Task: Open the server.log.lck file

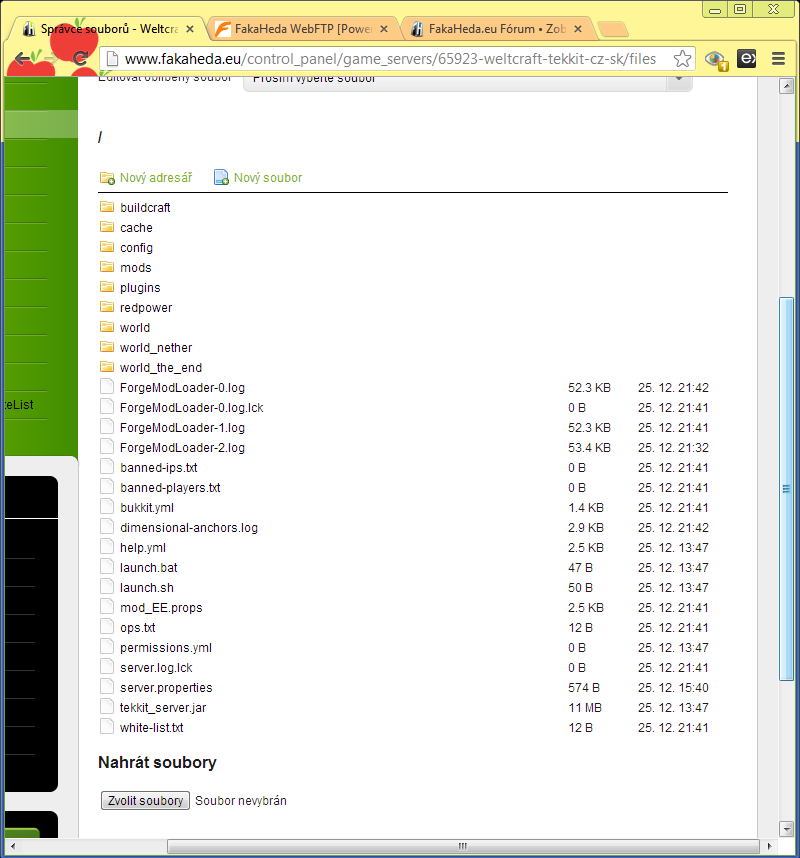Action: [x=156, y=668]
